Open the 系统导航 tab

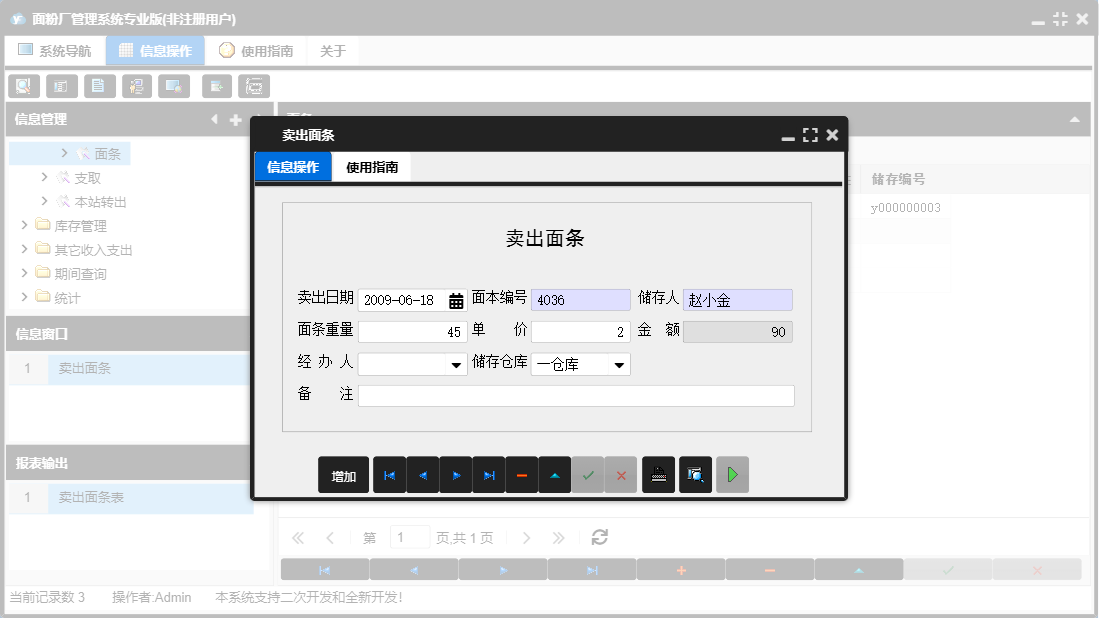[55, 49]
